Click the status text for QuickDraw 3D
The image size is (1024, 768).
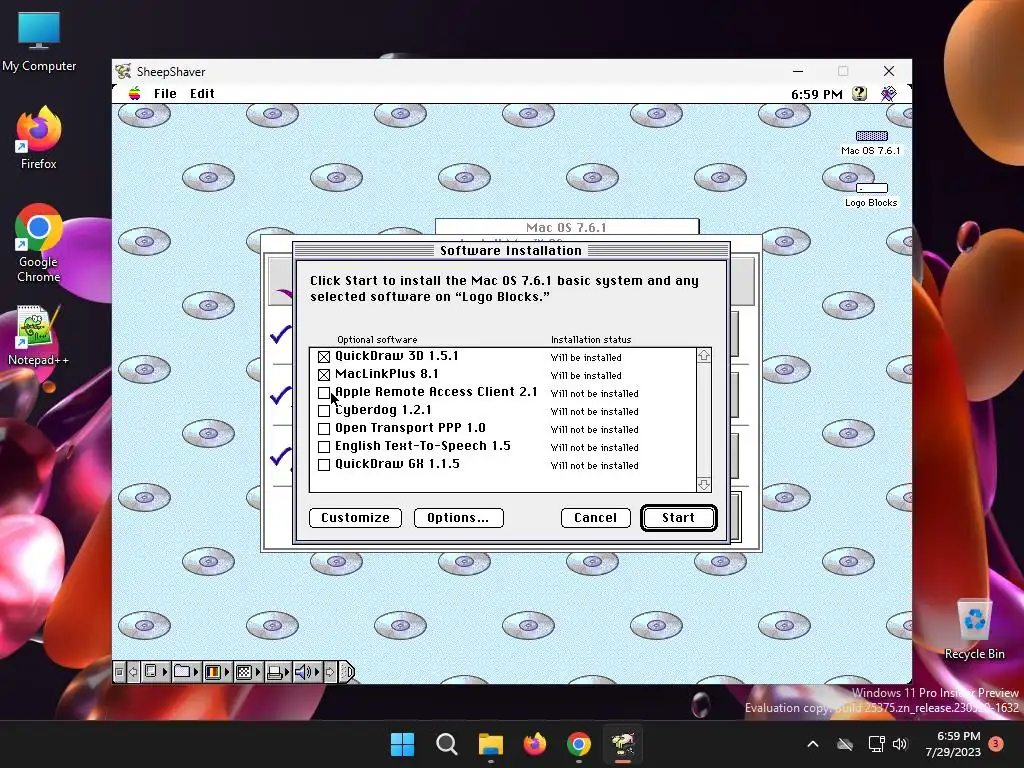(x=586, y=358)
